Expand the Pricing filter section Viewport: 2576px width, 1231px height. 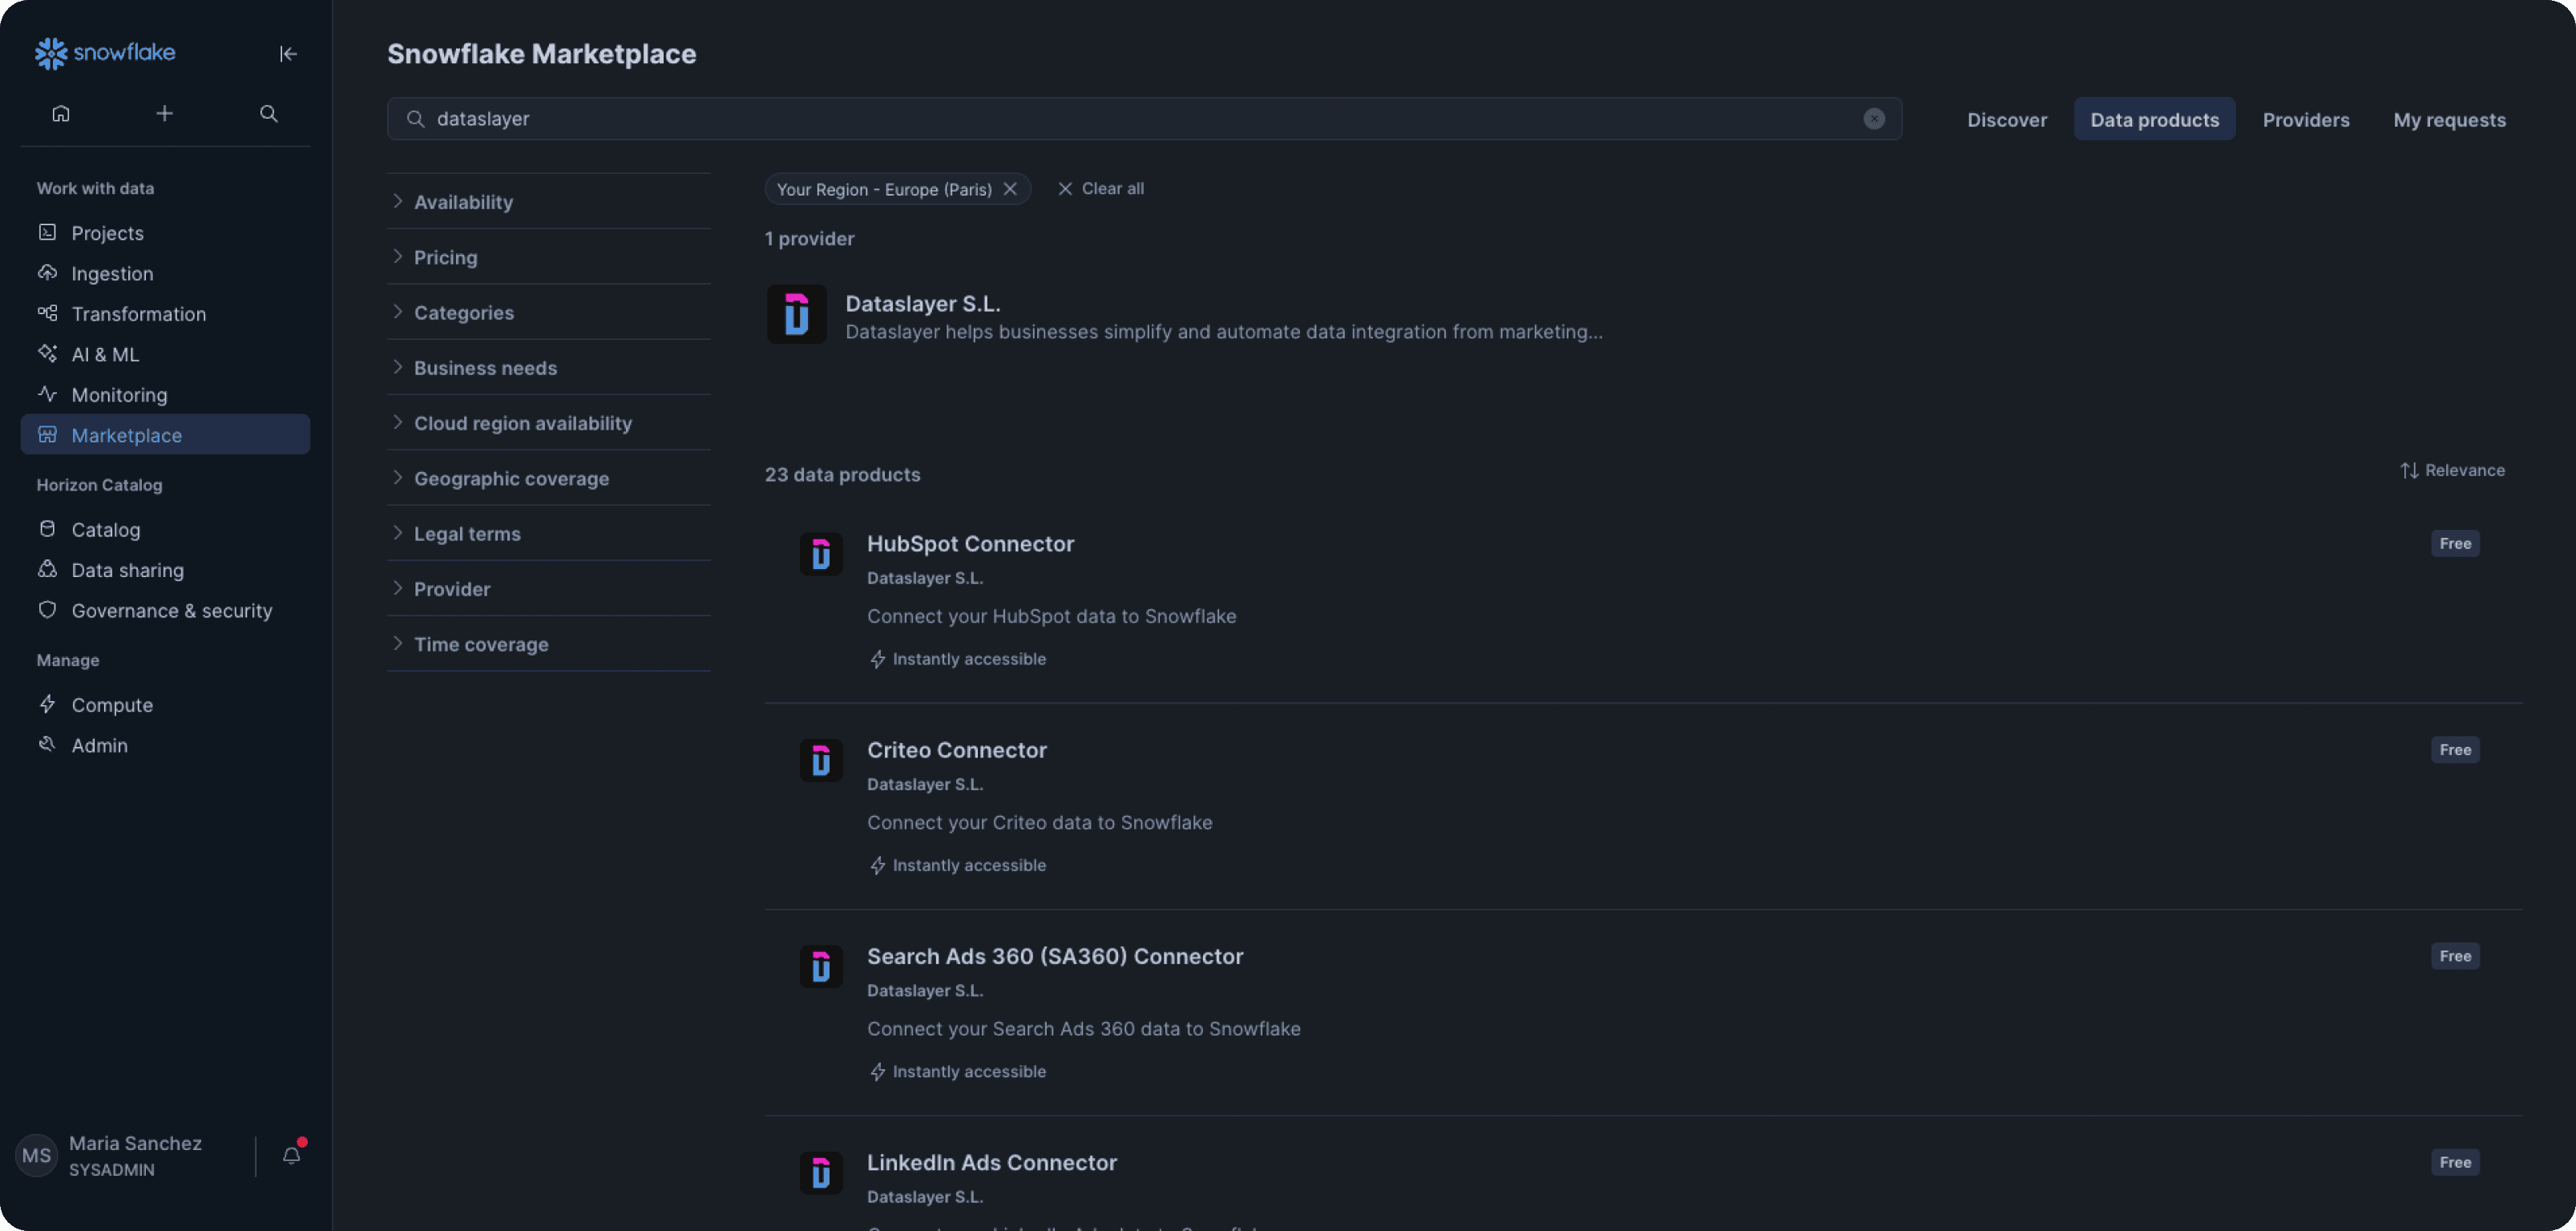pyautogui.click(x=445, y=257)
